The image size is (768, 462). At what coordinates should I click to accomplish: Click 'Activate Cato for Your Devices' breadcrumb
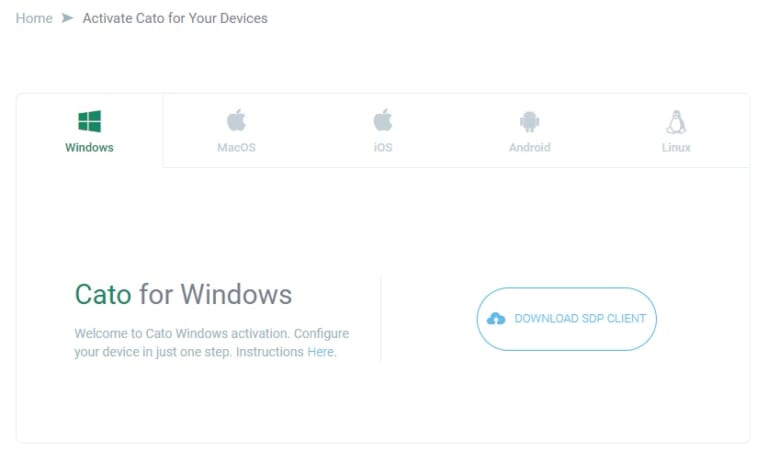[175, 18]
